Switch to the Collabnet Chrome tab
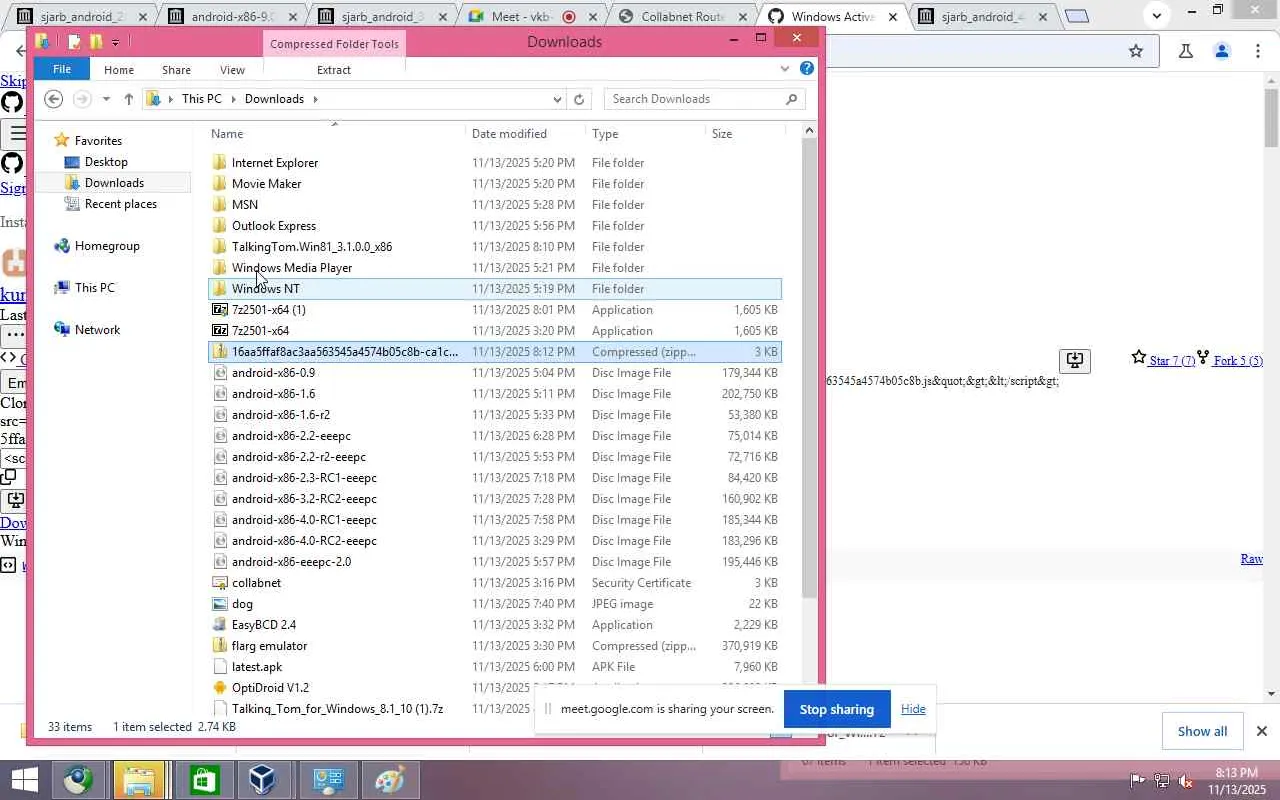 tap(681, 17)
